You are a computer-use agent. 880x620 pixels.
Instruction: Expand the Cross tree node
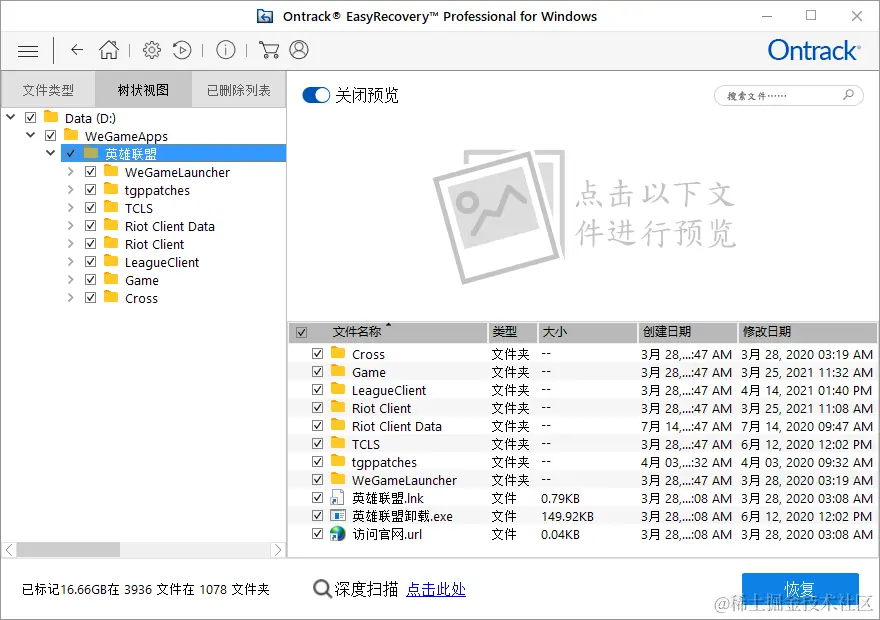point(70,297)
